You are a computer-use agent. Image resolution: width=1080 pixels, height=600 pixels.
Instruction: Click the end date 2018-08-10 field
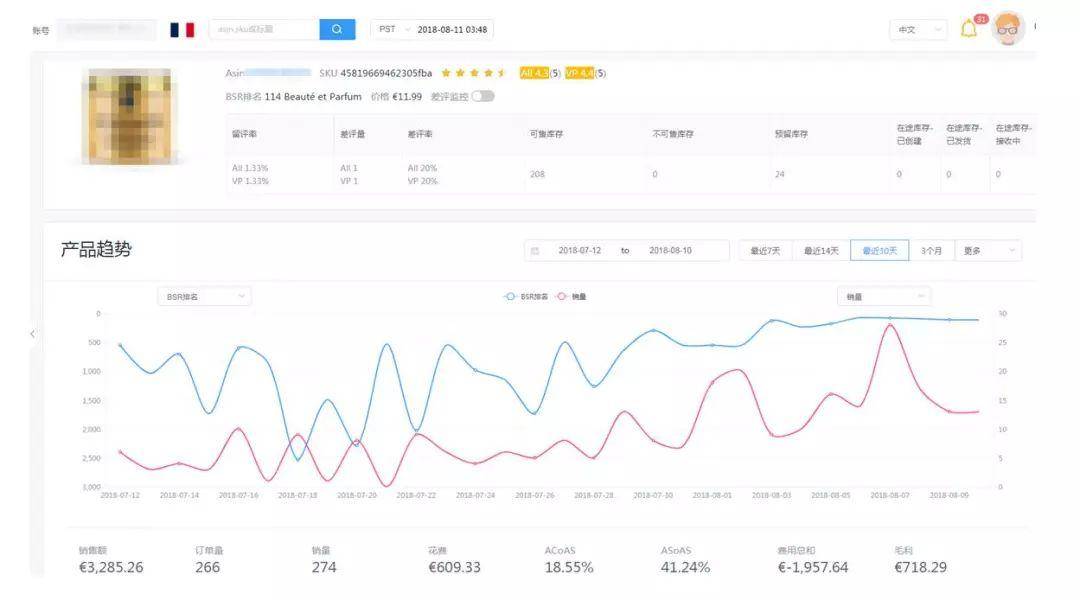(x=670, y=251)
